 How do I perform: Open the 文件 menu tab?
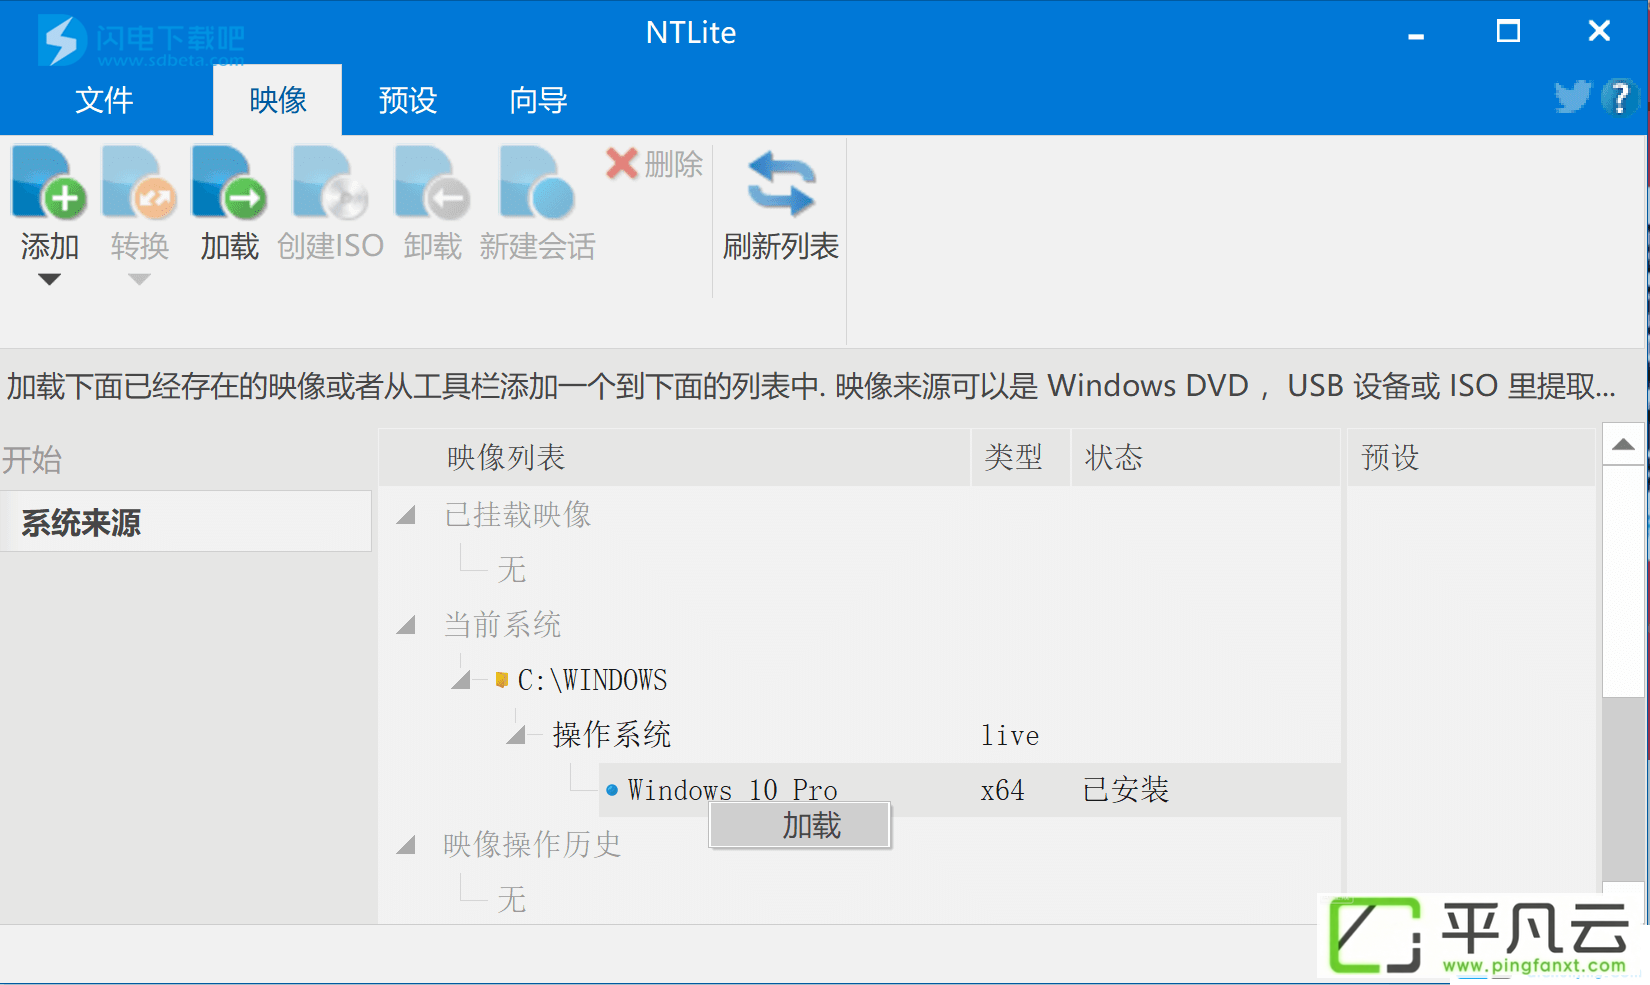(104, 100)
